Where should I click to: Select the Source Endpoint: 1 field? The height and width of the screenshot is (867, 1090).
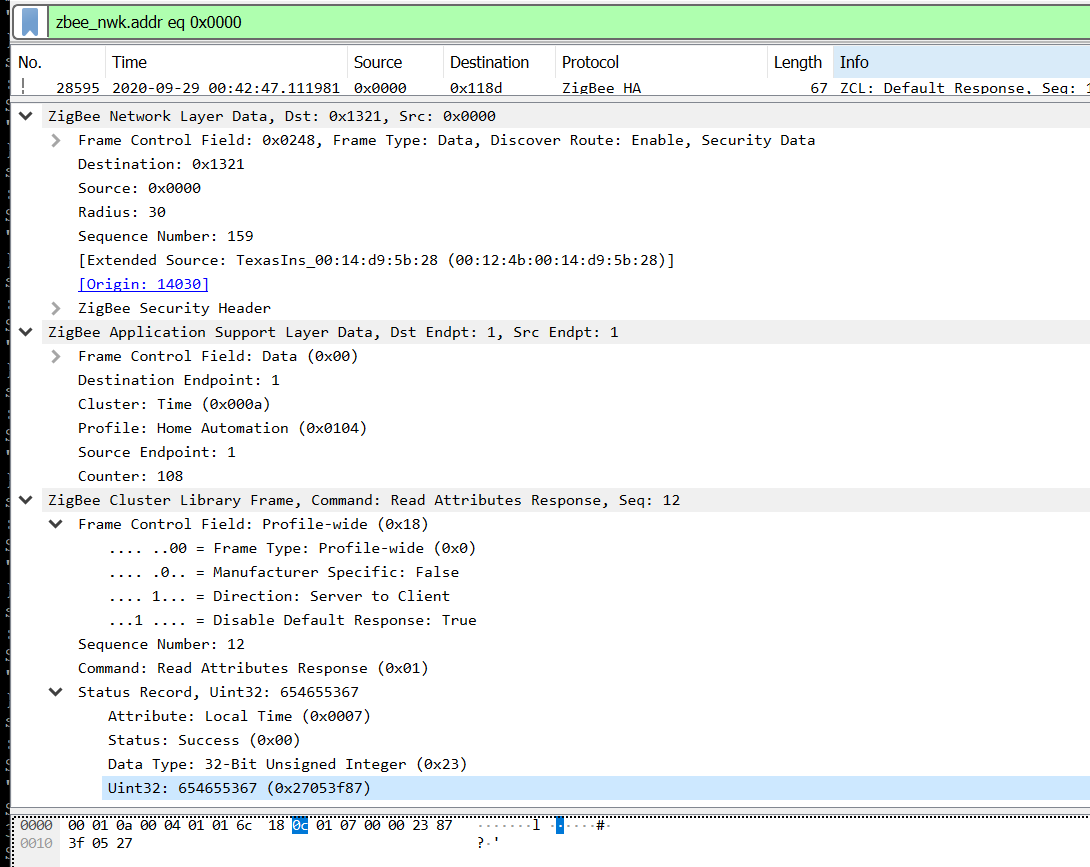click(x=157, y=452)
